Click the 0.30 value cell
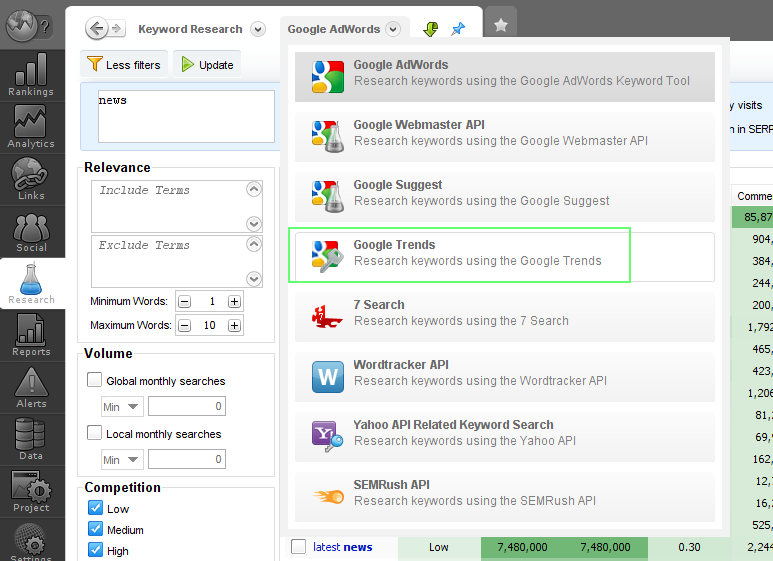773x561 pixels. pyautogui.click(x=689, y=547)
